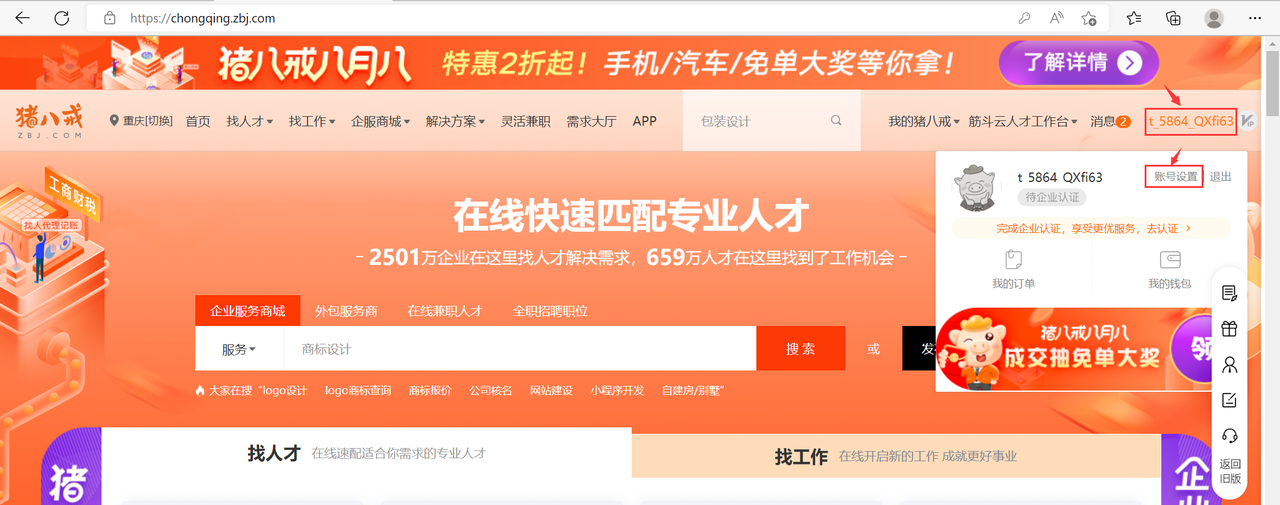Image resolution: width=1280 pixels, height=505 pixels.
Task: Open APP in the navigation bar
Action: tap(645, 121)
